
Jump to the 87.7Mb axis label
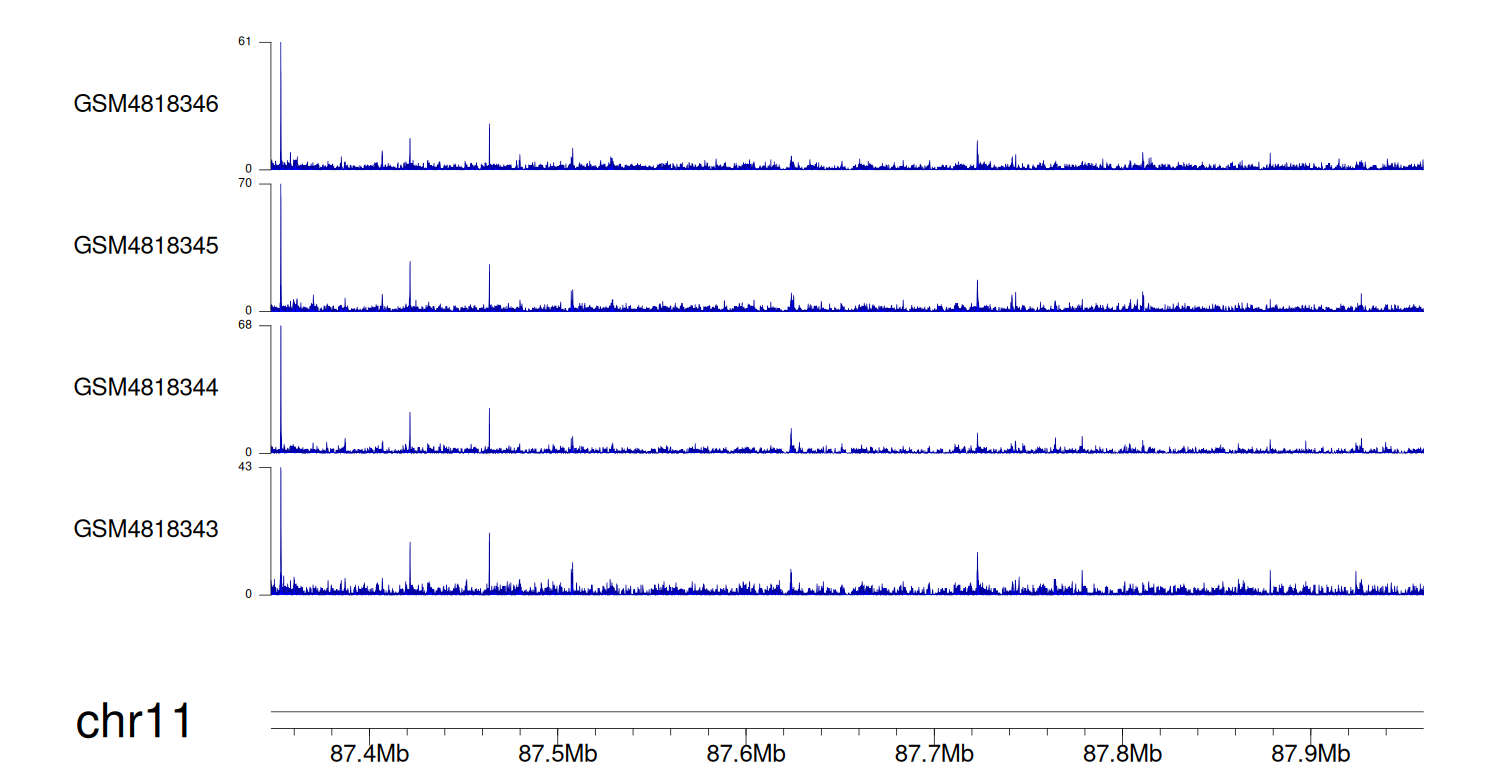coord(934,753)
